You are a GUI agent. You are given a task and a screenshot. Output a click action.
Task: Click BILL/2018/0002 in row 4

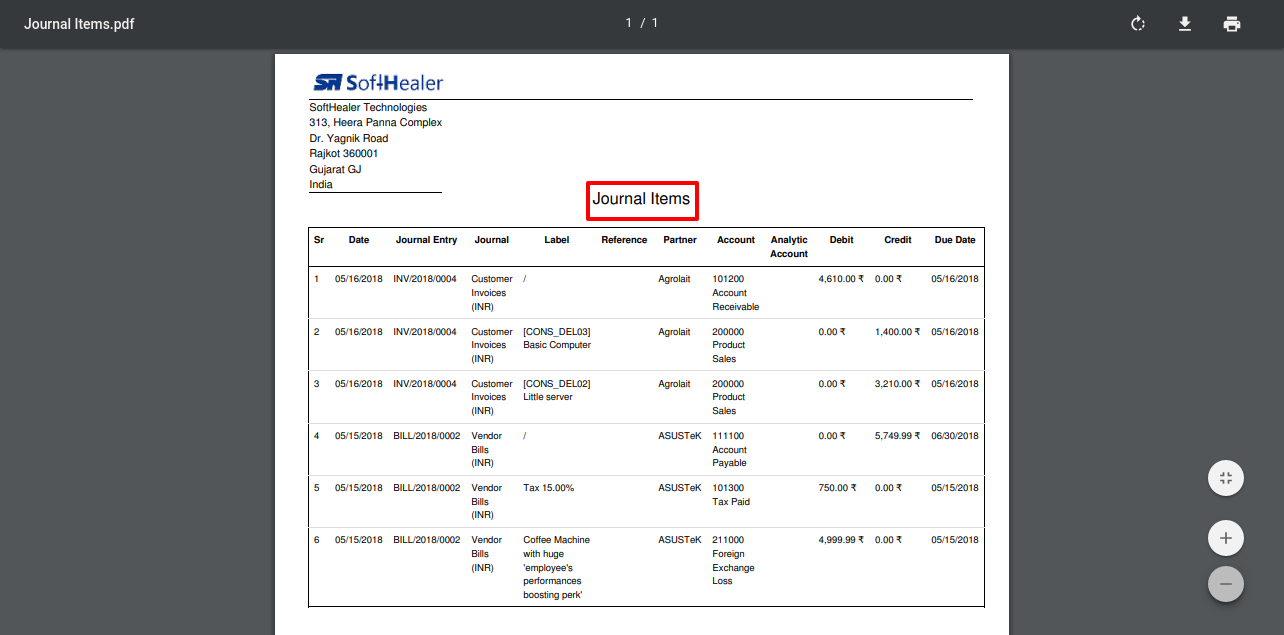point(427,436)
